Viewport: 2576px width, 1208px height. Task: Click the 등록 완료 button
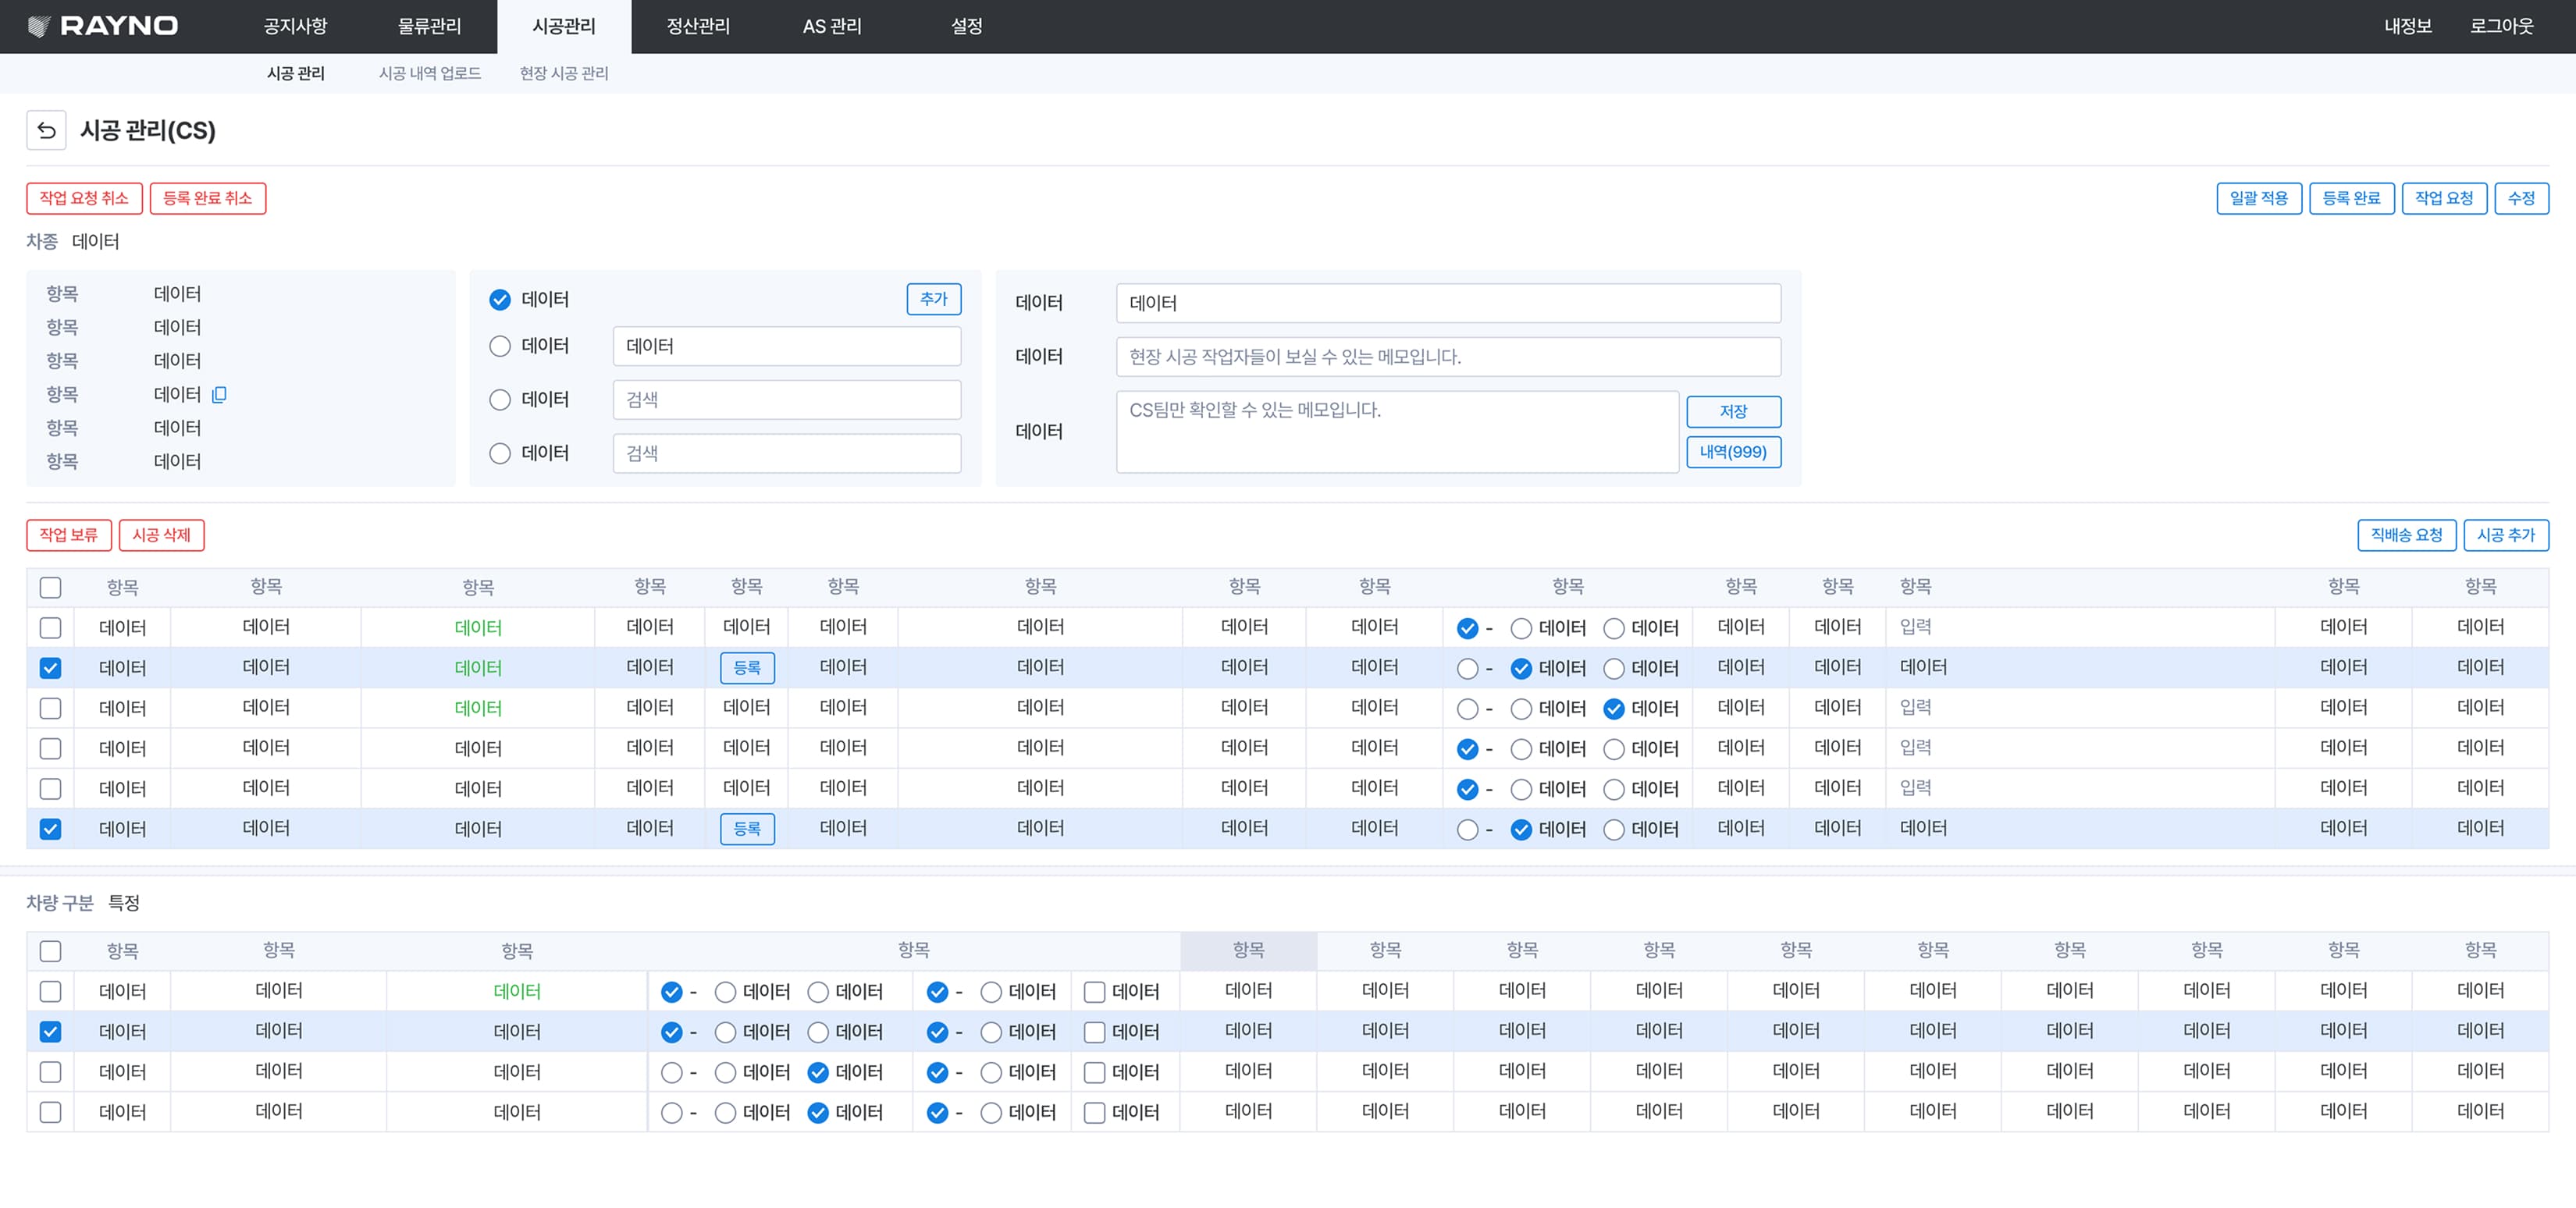[2351, 198]
